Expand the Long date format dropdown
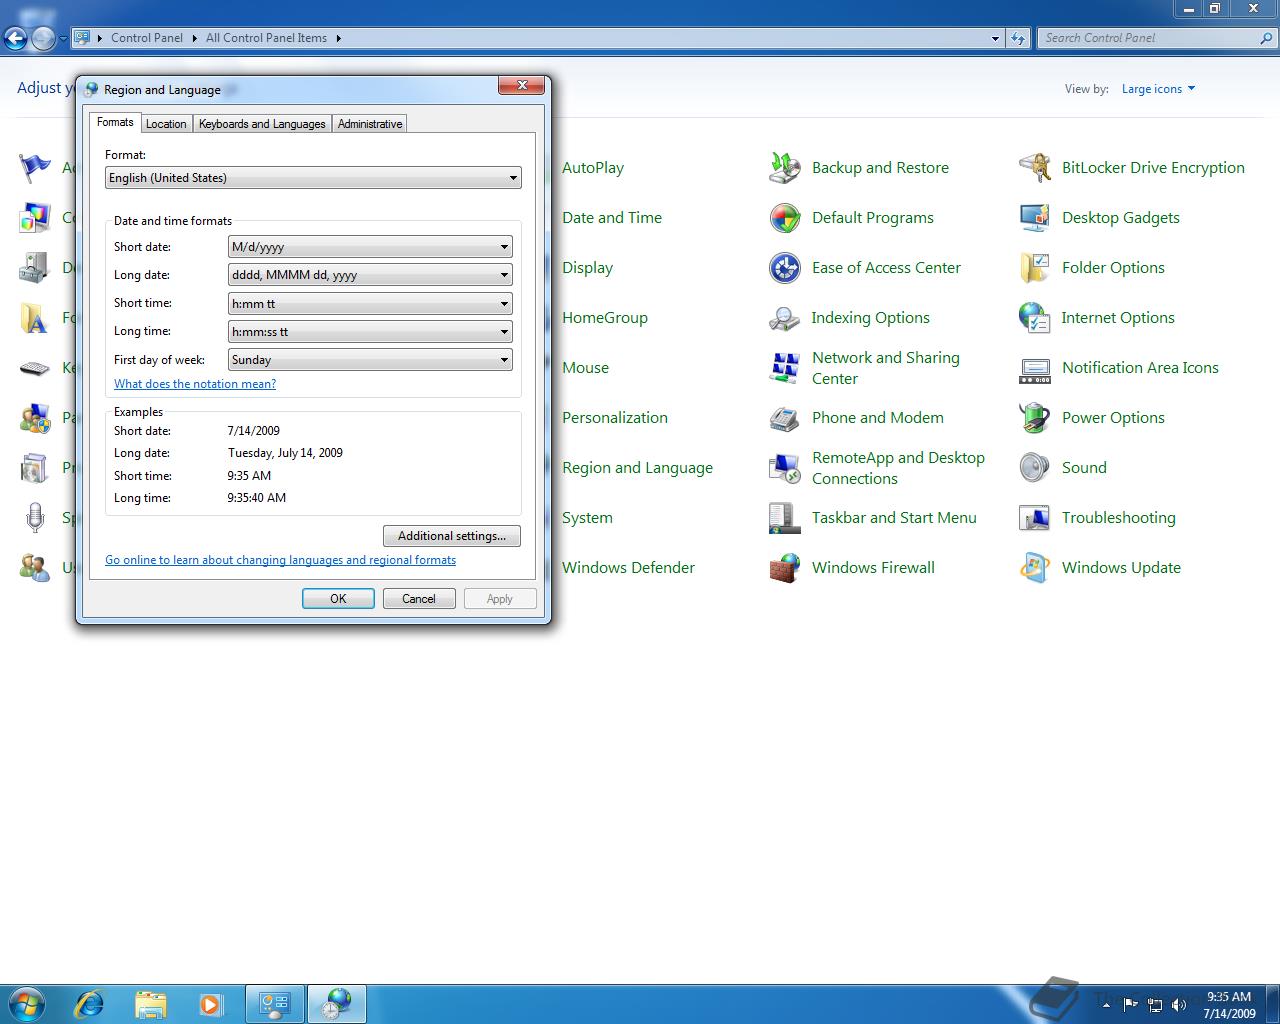 (x=370, y=275)
